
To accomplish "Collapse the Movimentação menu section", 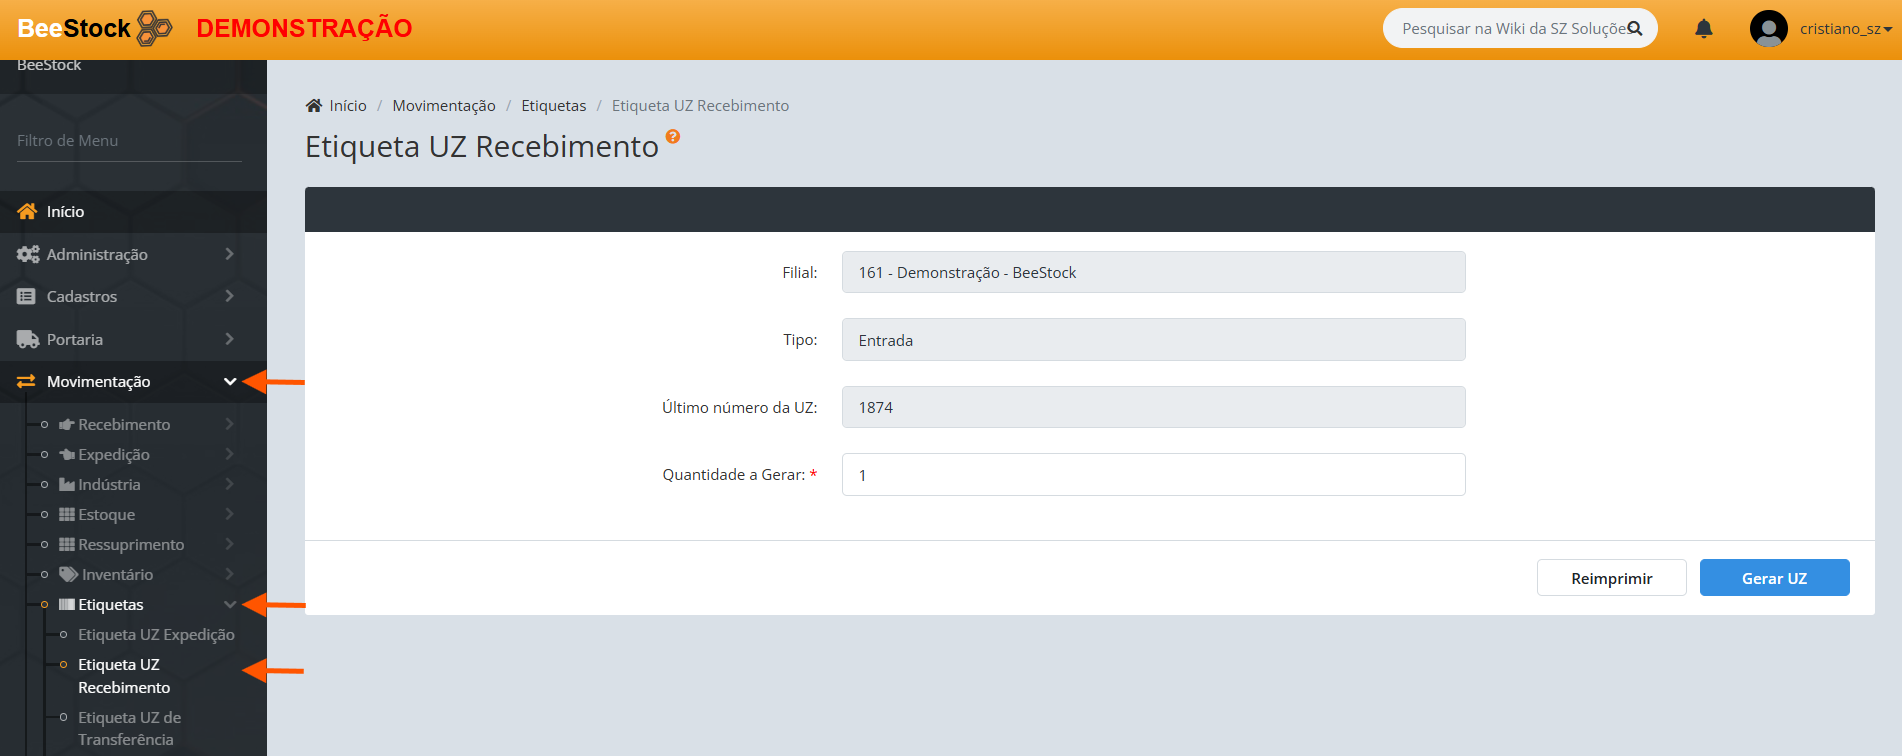I will tap(229, 382).
